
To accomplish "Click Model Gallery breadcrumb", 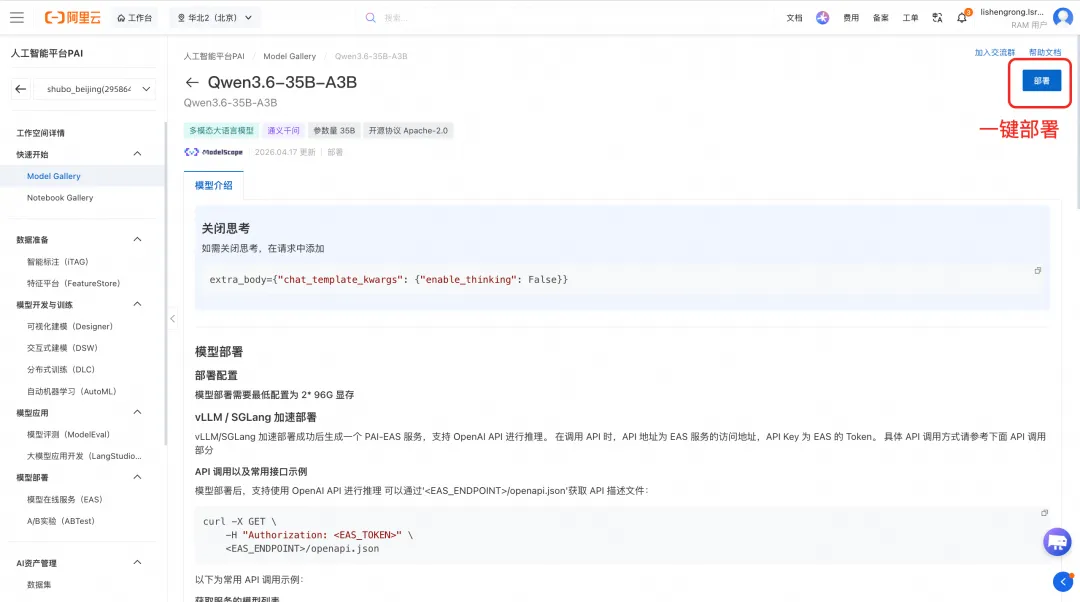I will (x=289, y=56).
